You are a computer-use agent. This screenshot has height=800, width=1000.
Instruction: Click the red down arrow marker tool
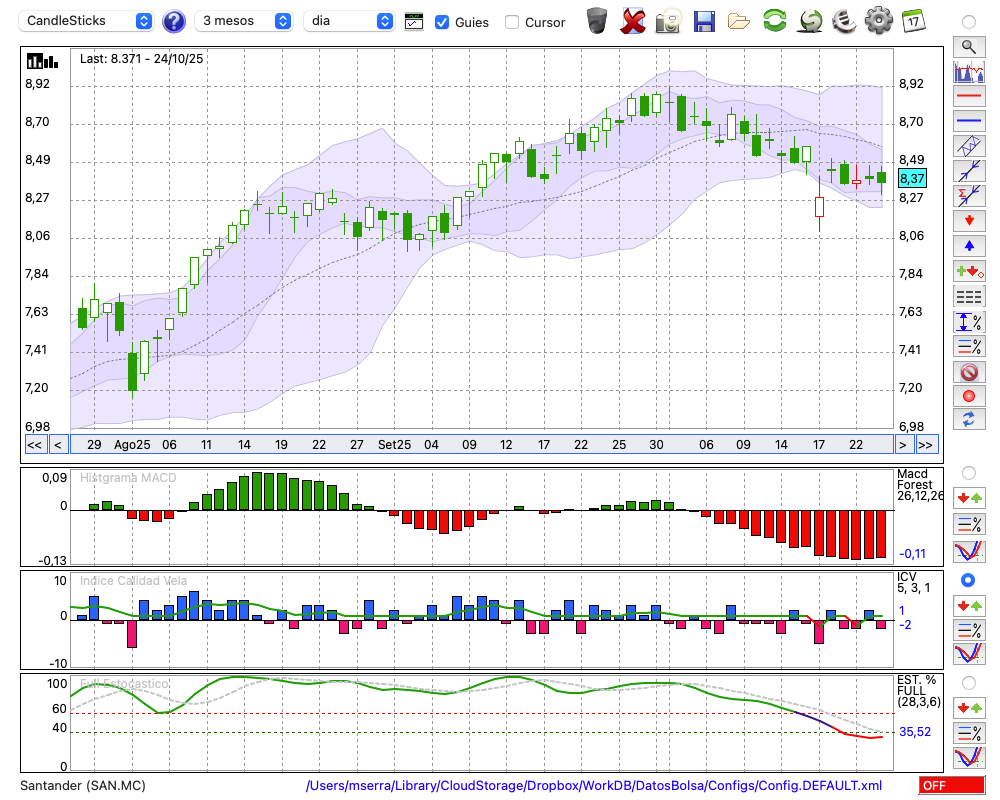coord(969,221)
